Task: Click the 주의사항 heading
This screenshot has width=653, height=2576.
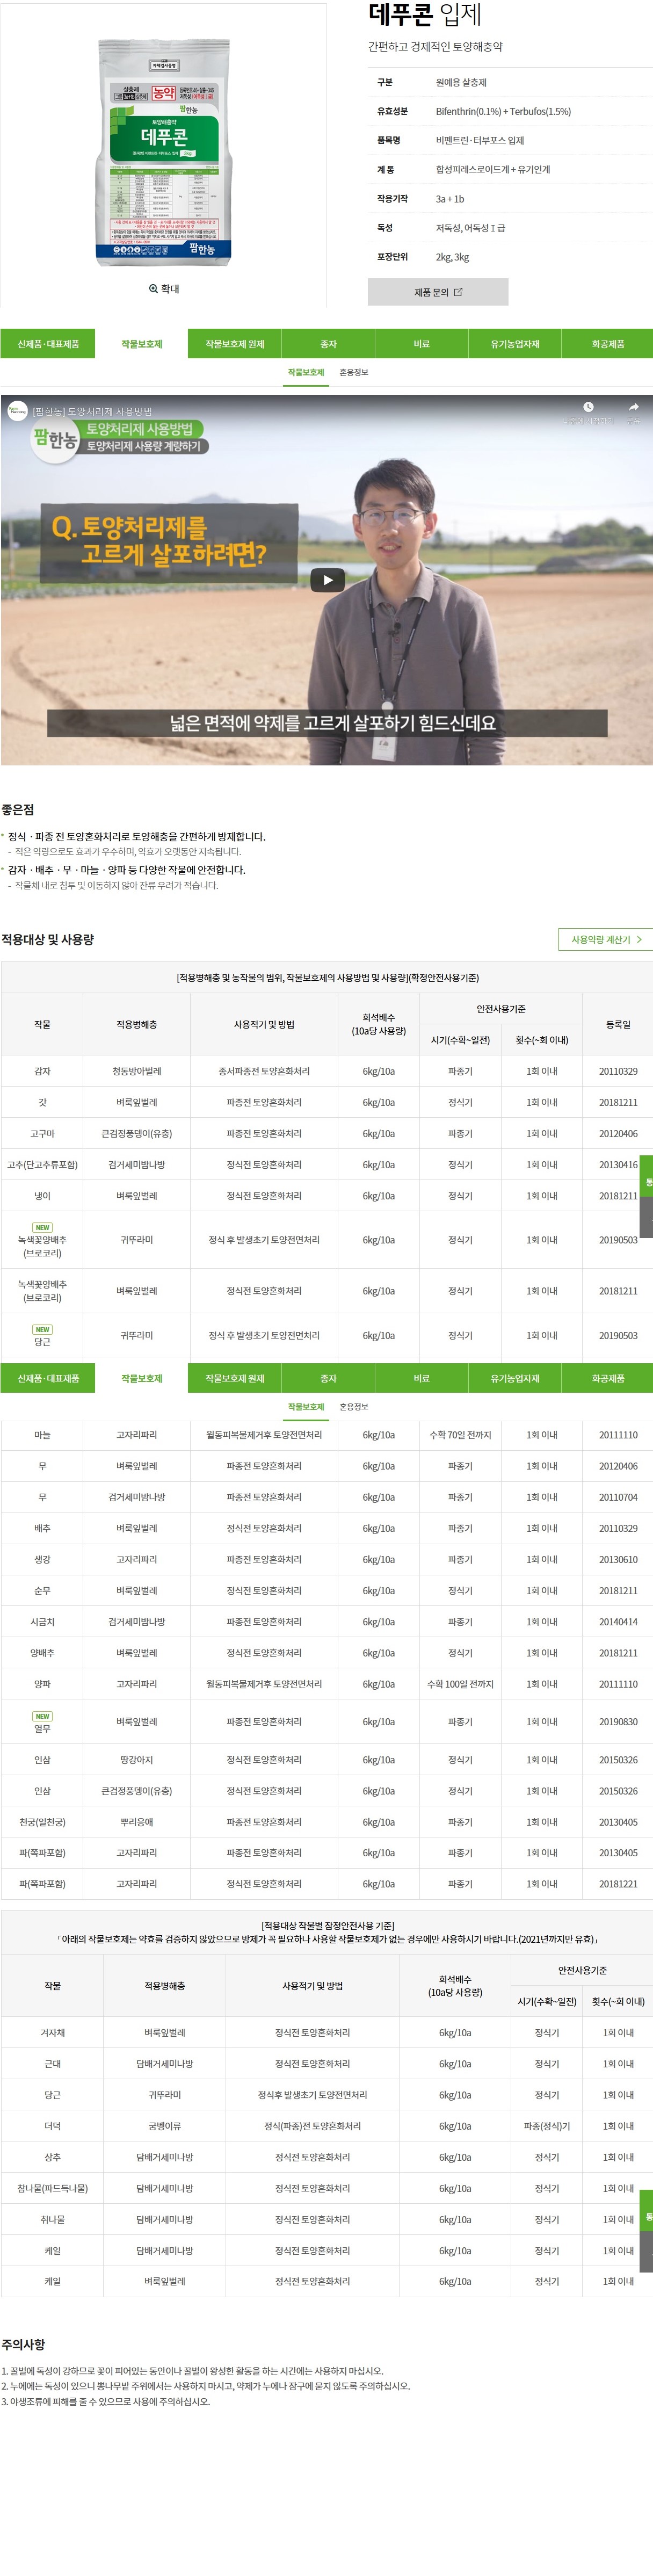Action: pos(23,2344)
